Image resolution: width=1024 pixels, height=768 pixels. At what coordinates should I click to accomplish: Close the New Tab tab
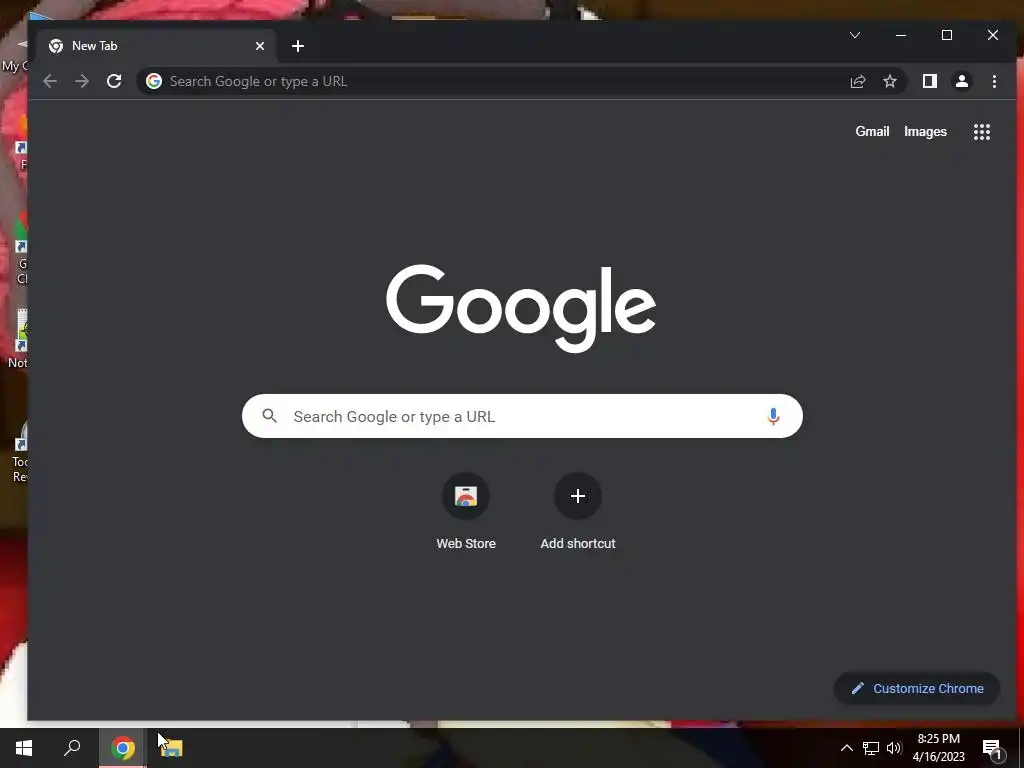tap(260, 46)
